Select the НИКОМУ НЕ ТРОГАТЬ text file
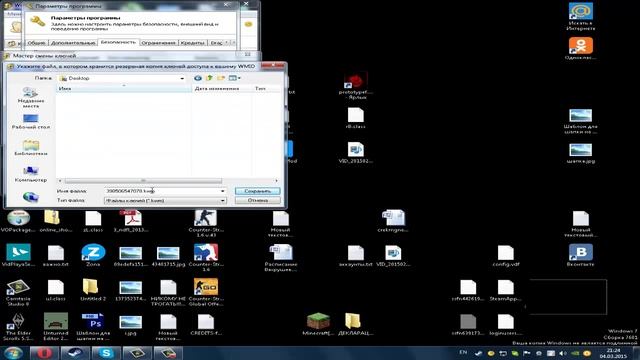This screenshot has width=640, height=360. coord(168,292)
